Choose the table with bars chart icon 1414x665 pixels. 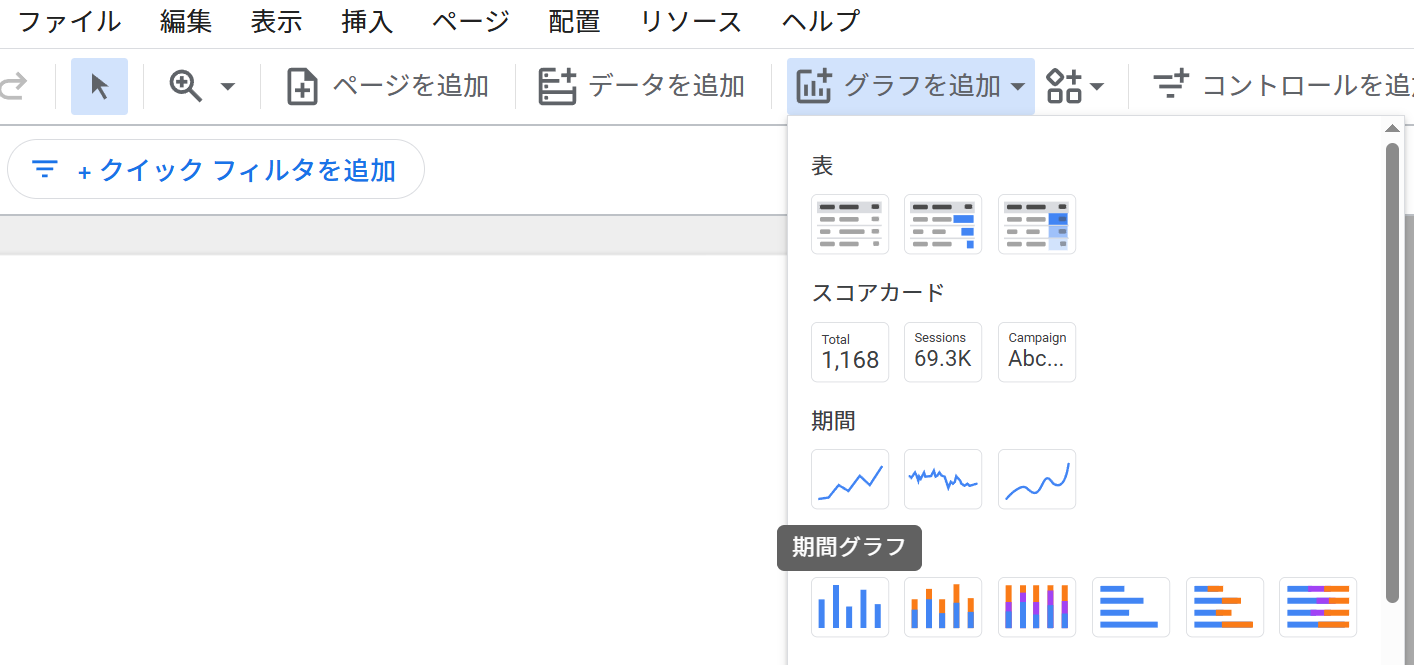coord(942,224)
